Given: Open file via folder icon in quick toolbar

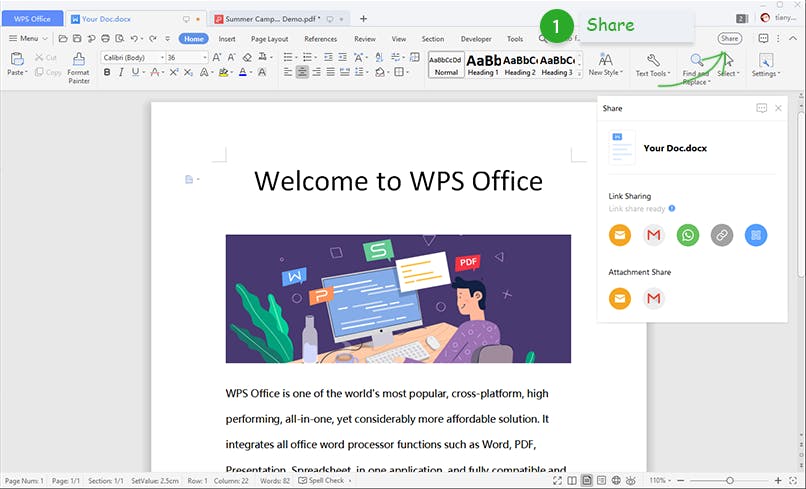Looking at the screenshot, I should point(63,39).
